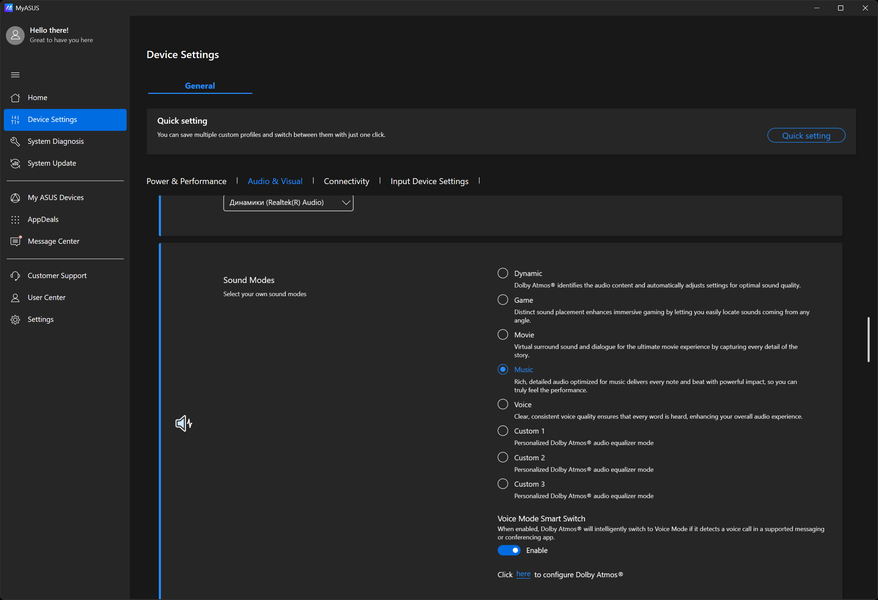Disable the Voice Mode Smart Switch

(x=509, y=550)
